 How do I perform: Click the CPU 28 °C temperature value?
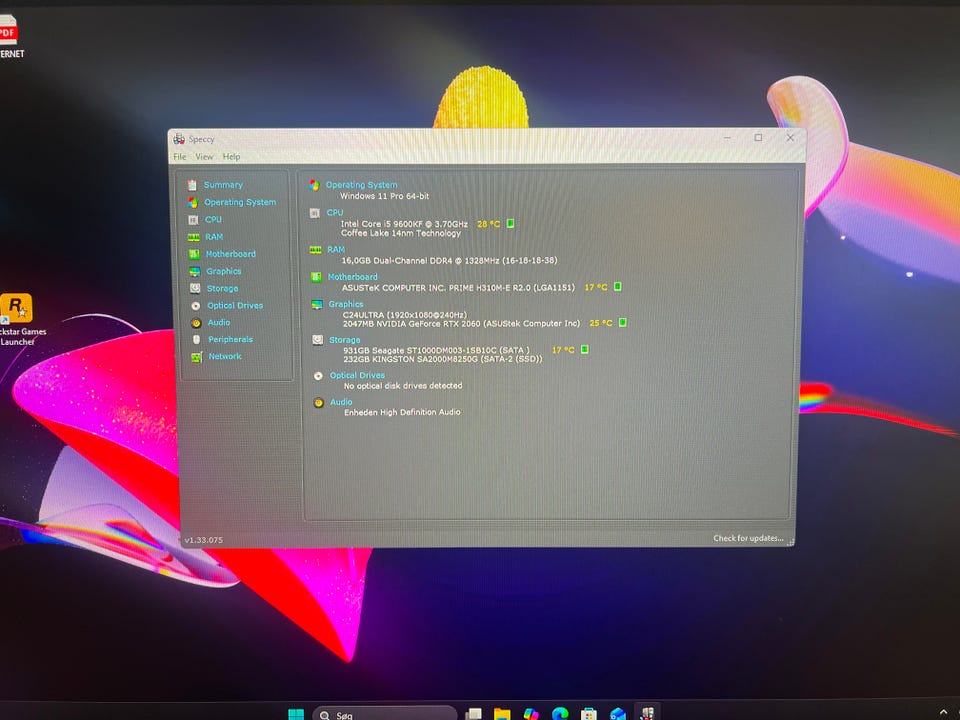tap(489, 224)
